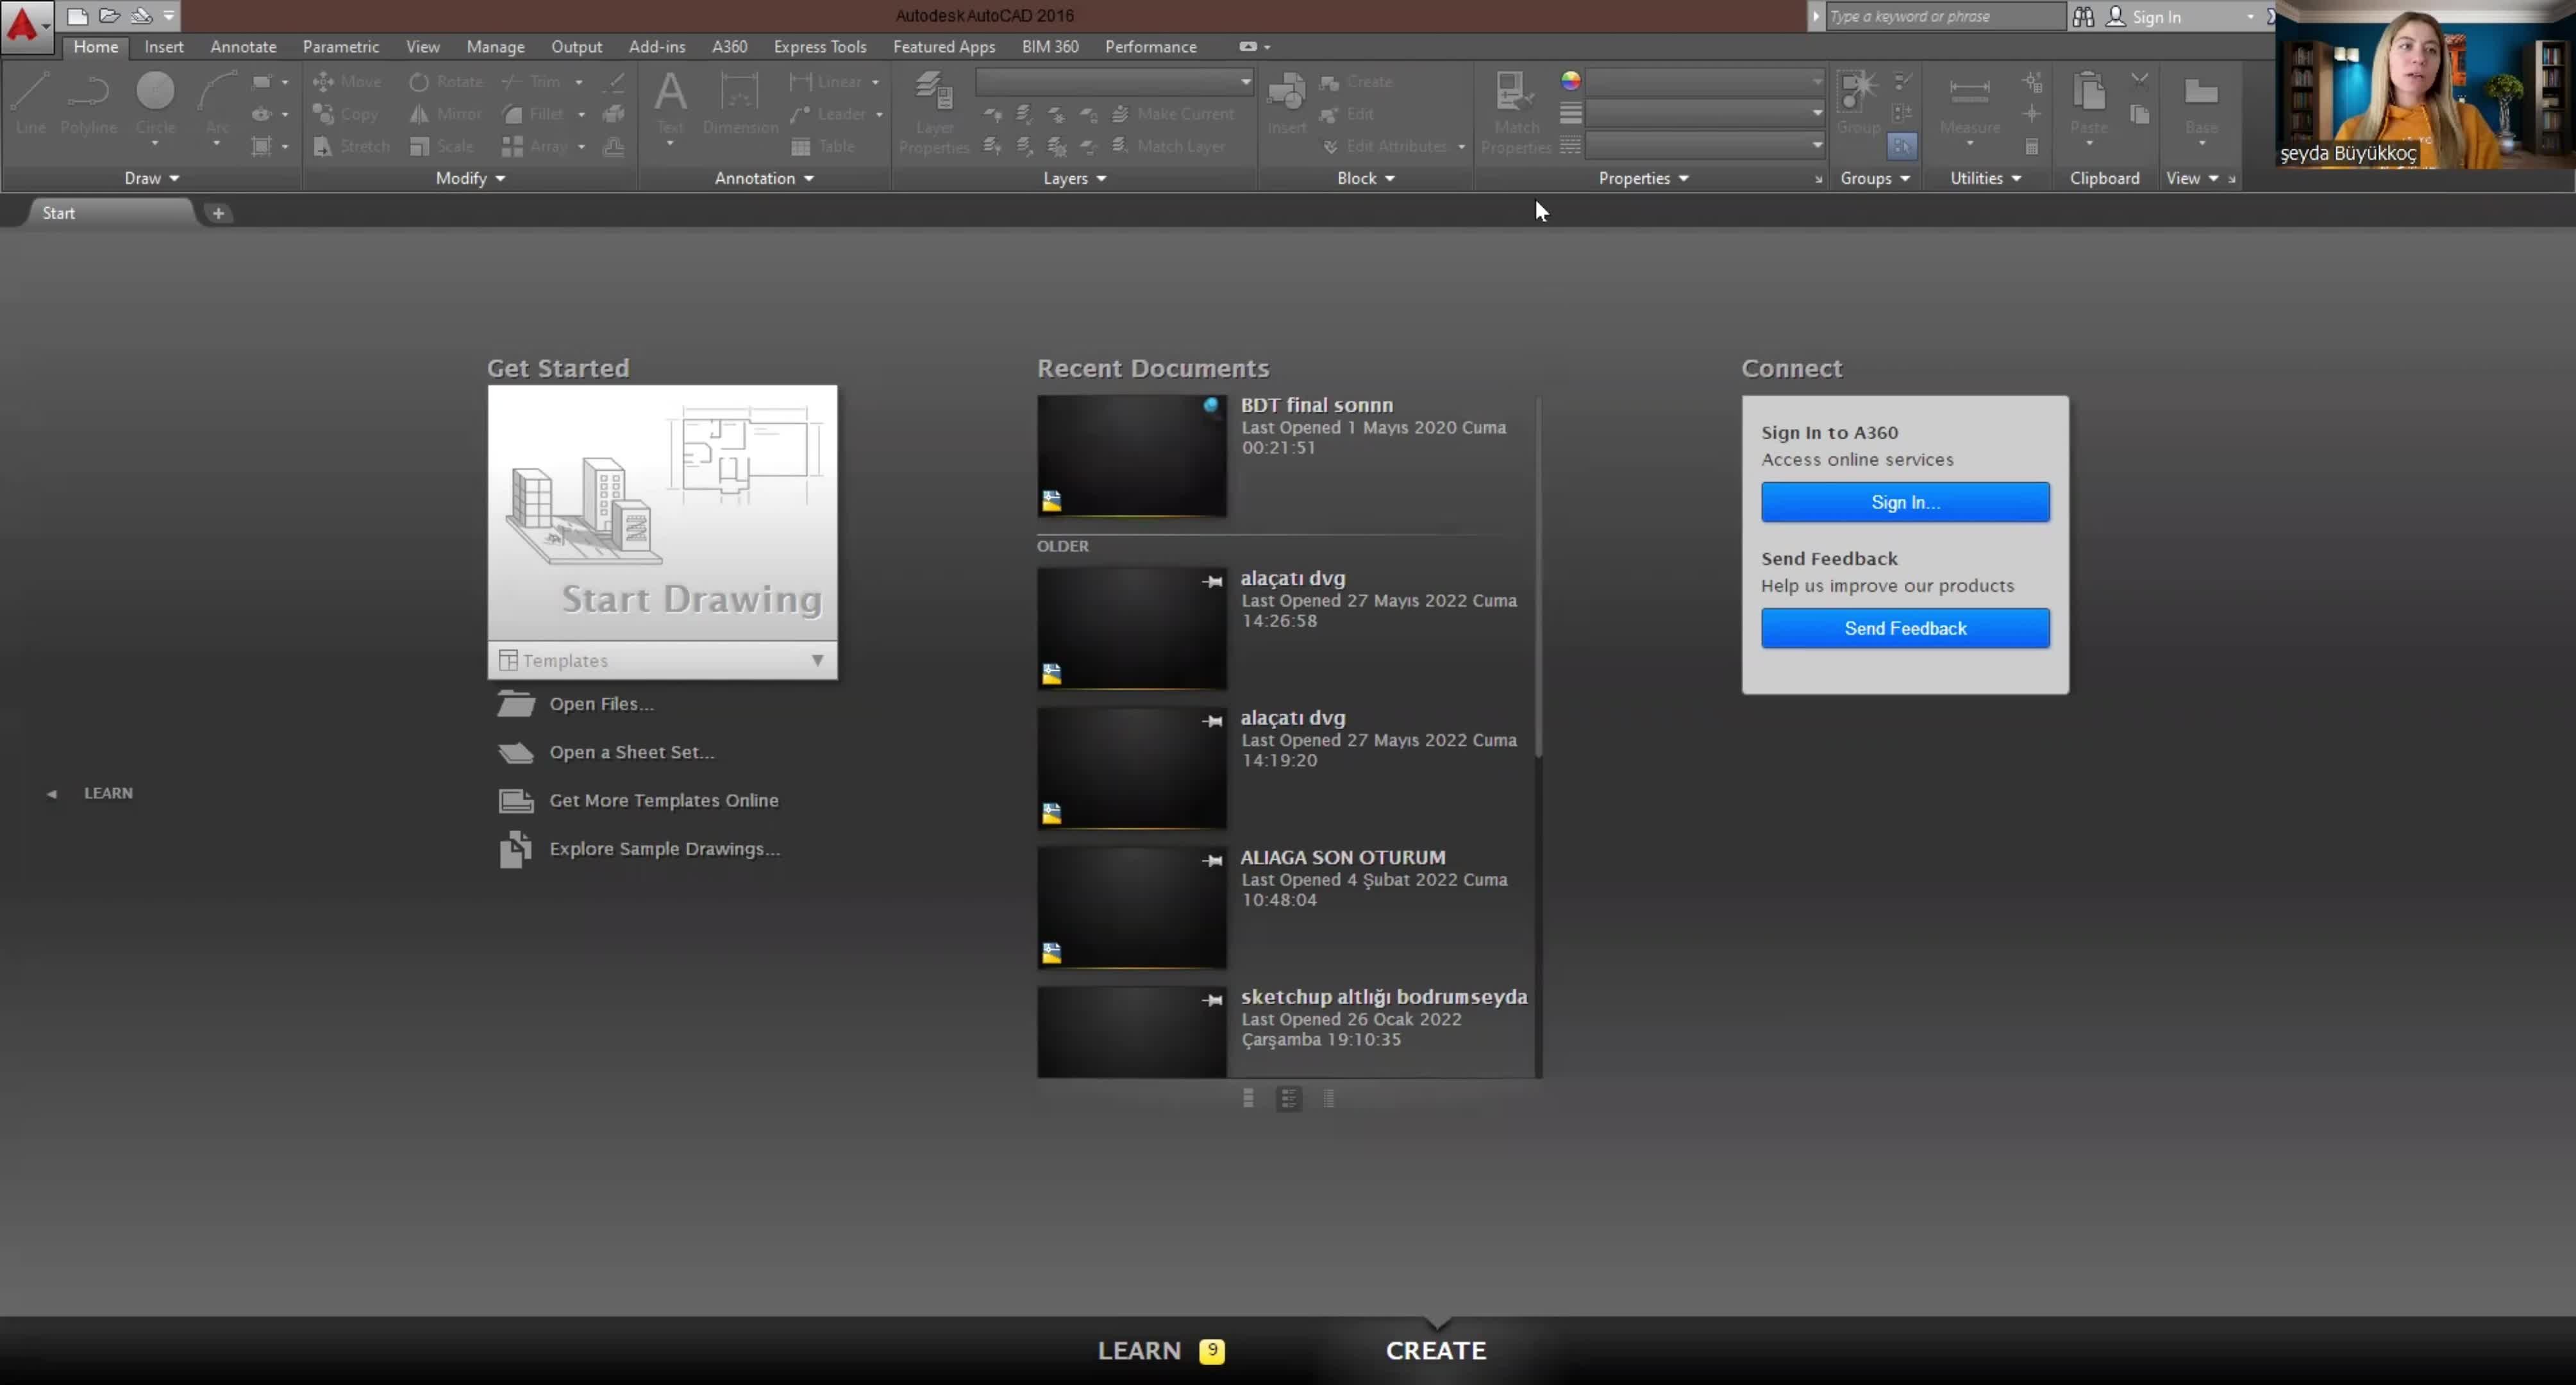Click Start Drawing tile
2576x1385 pixels.
(662, 513)
